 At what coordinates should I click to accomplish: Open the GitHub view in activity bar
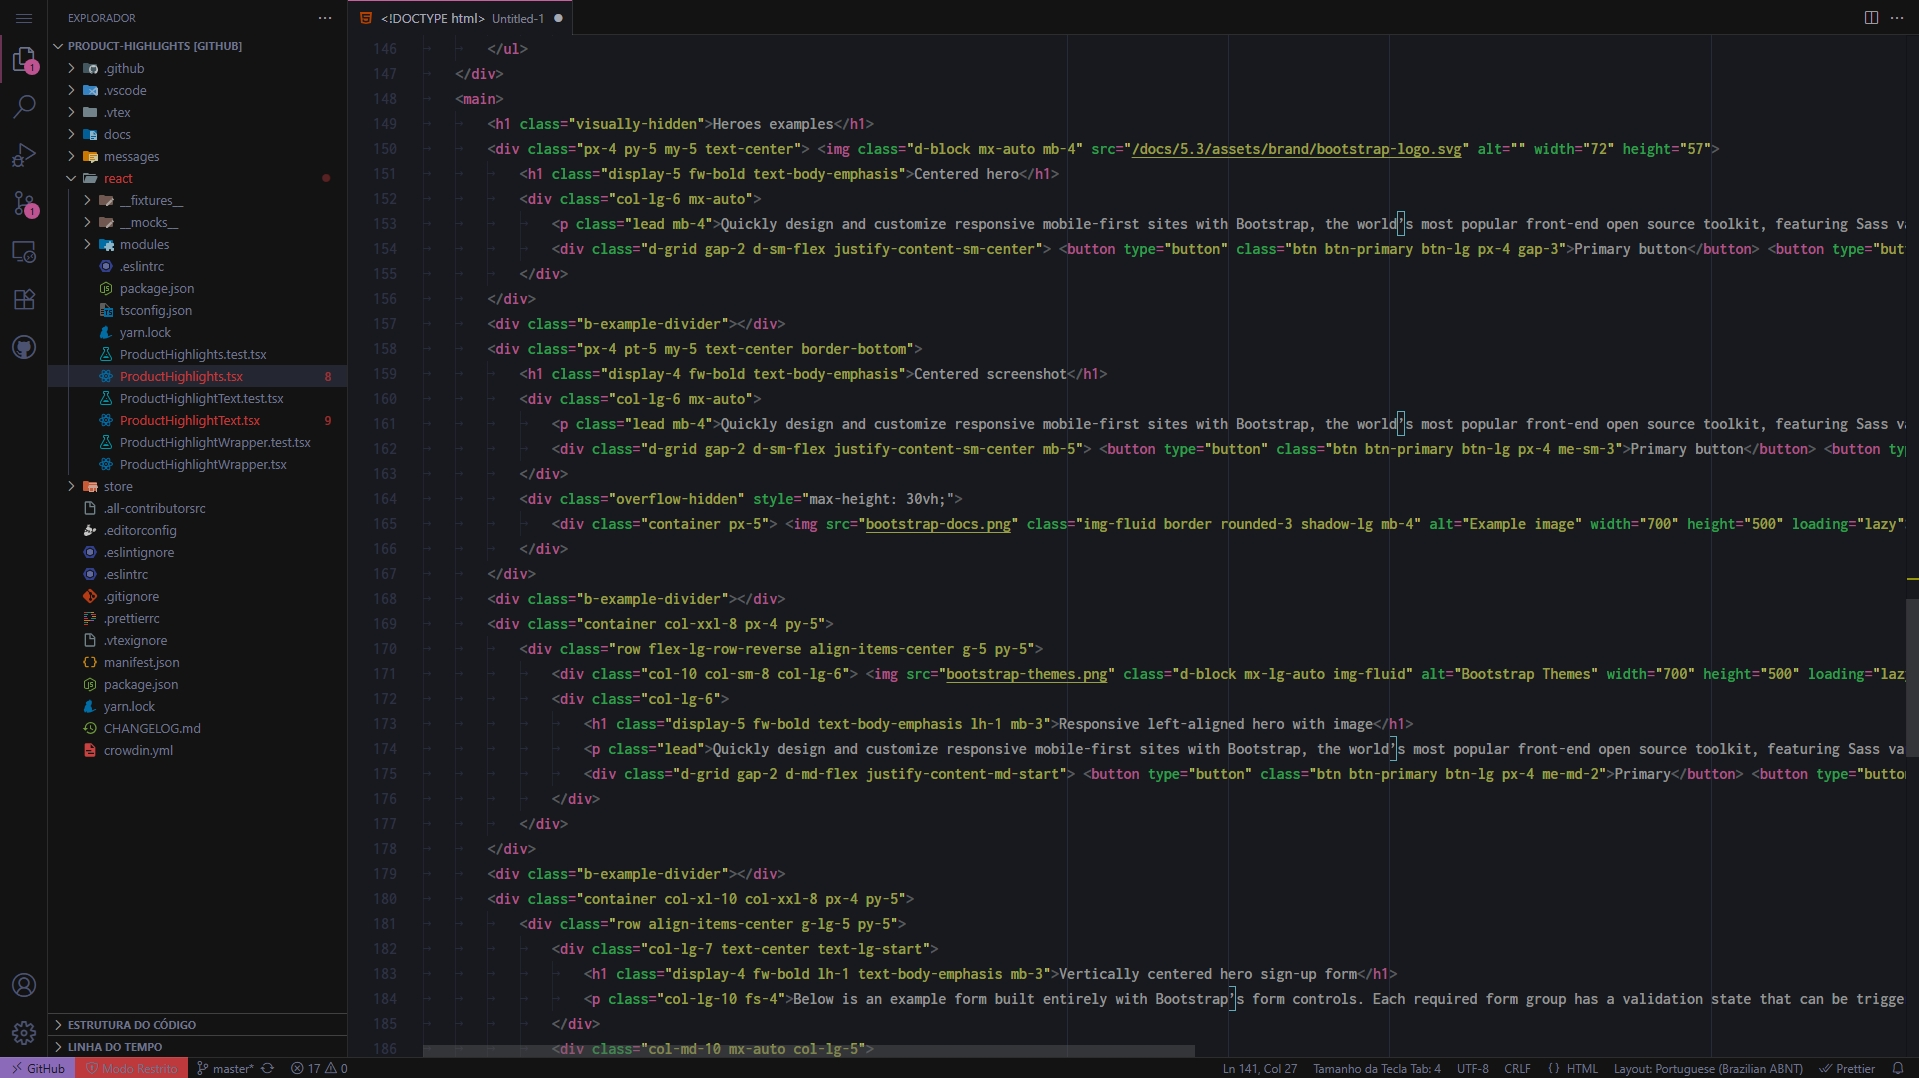pyautogui.click(x=24, y=347)
